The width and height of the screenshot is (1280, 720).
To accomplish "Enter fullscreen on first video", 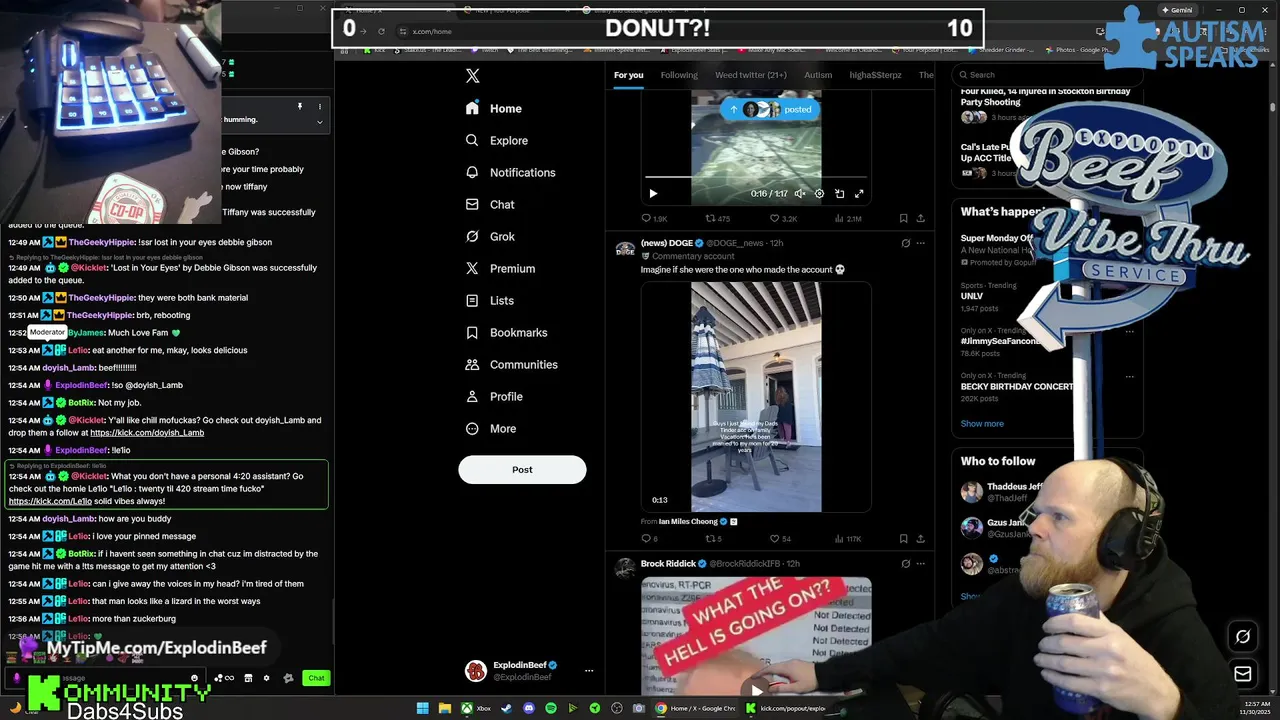I will (859, 194).
